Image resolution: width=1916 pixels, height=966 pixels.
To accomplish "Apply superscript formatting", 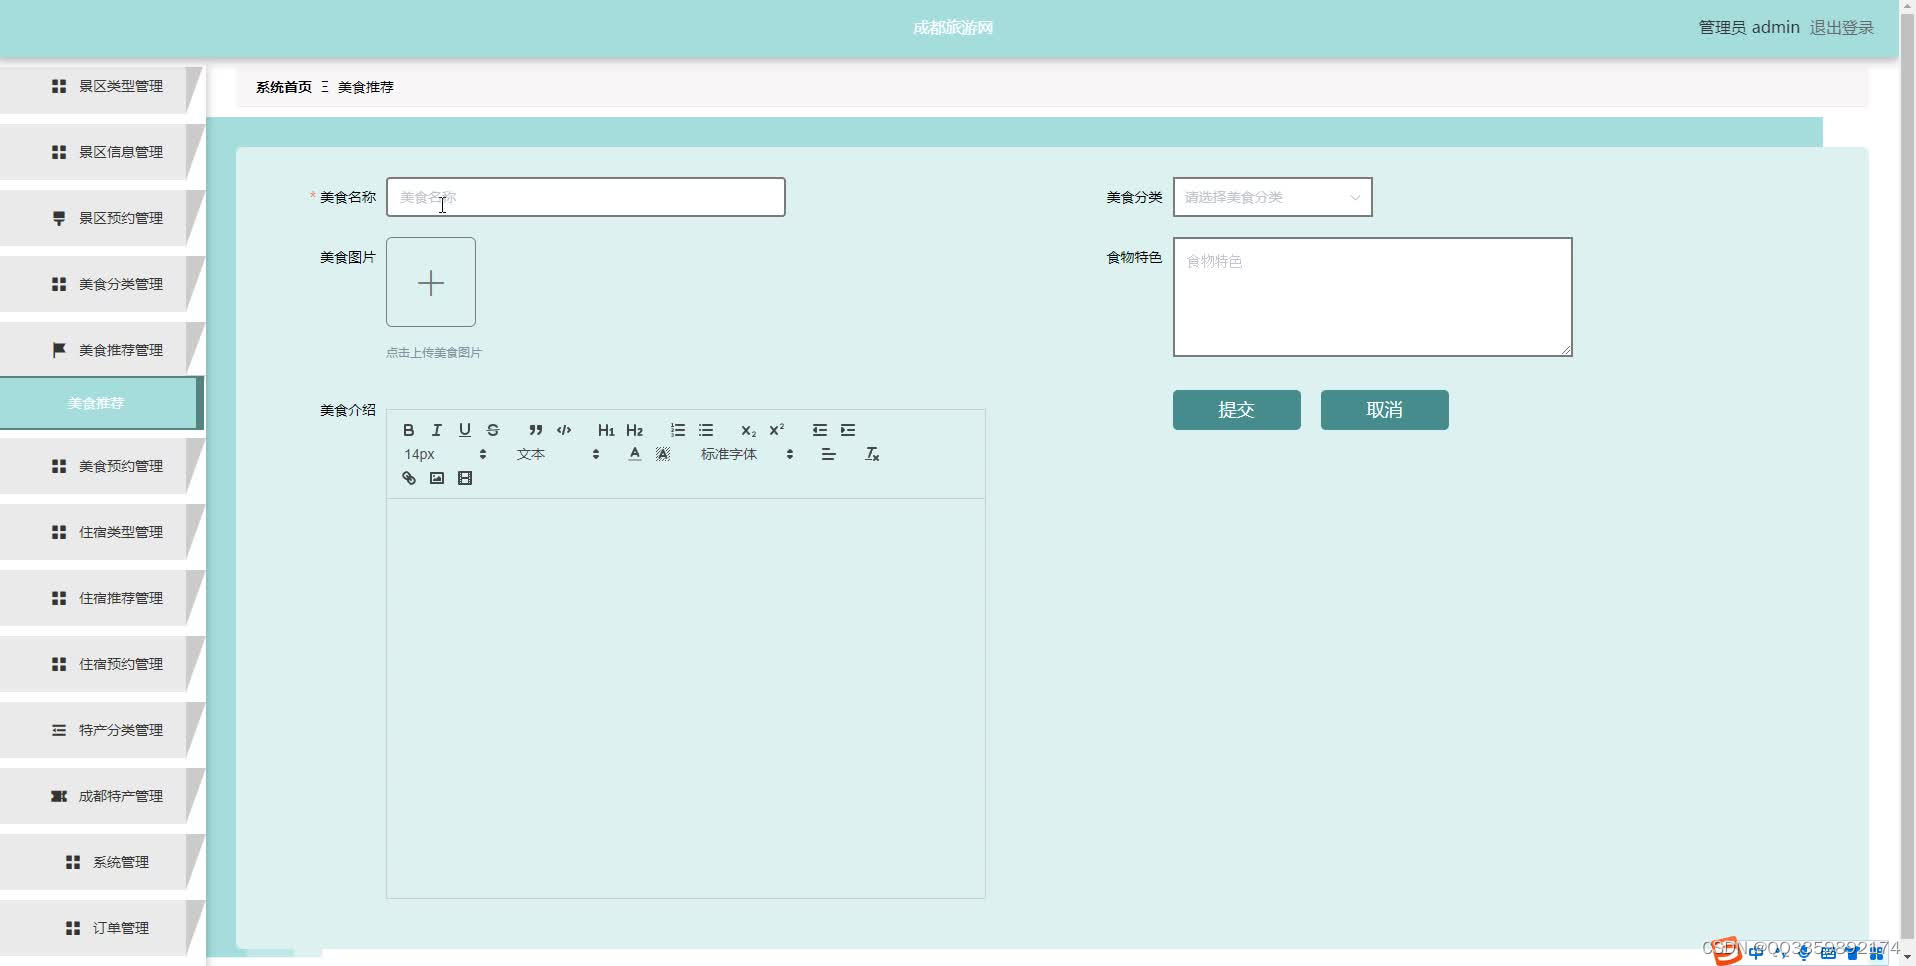I will (776, 430).
